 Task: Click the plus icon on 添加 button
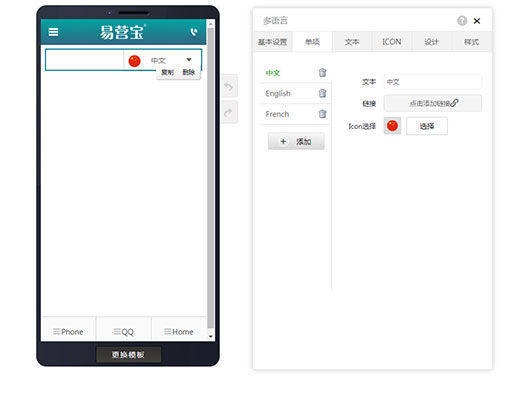283,141
